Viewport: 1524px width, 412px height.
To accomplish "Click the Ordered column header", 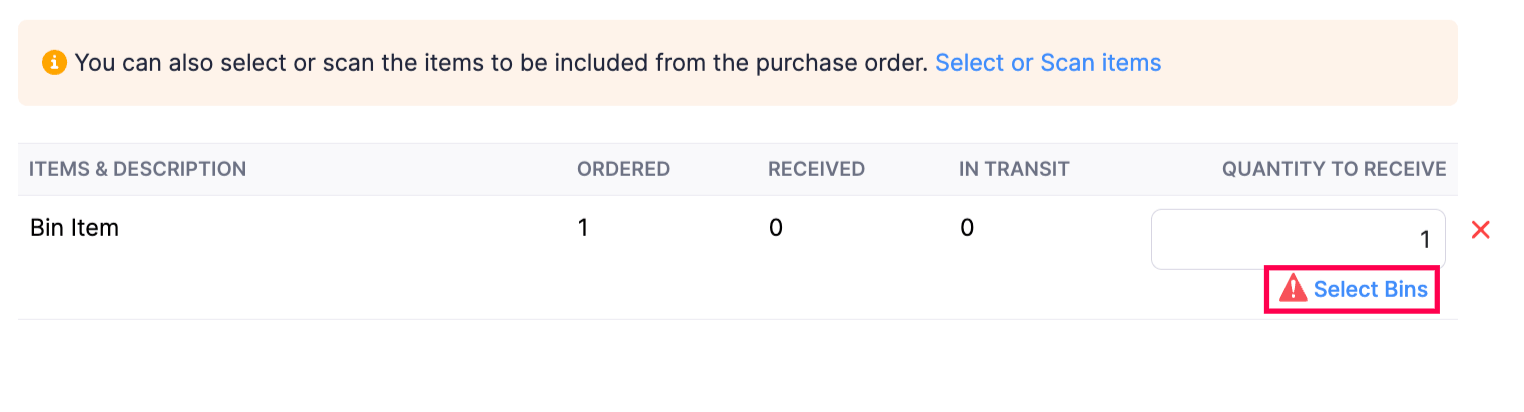I will tap(623, 169).
